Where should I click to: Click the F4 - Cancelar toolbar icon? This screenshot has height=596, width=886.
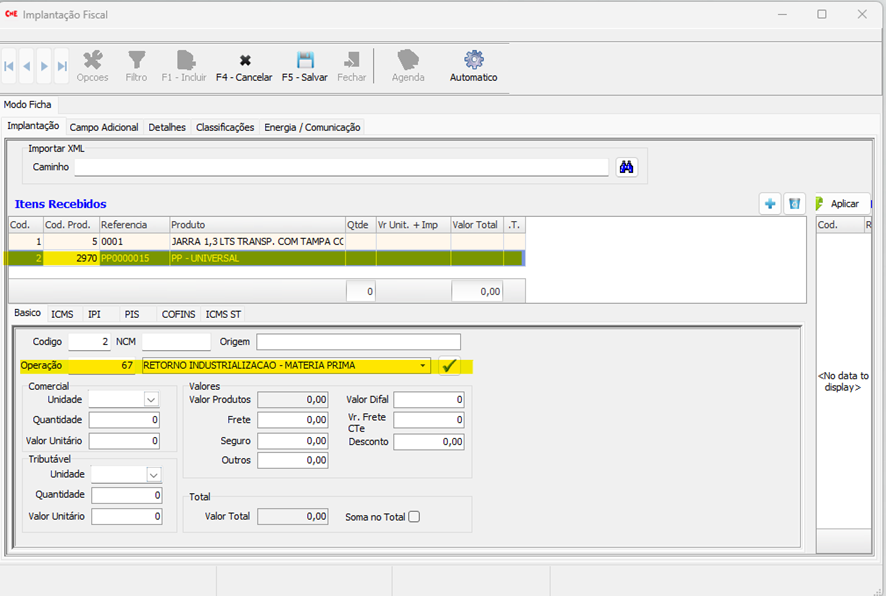tap(244, 61)
